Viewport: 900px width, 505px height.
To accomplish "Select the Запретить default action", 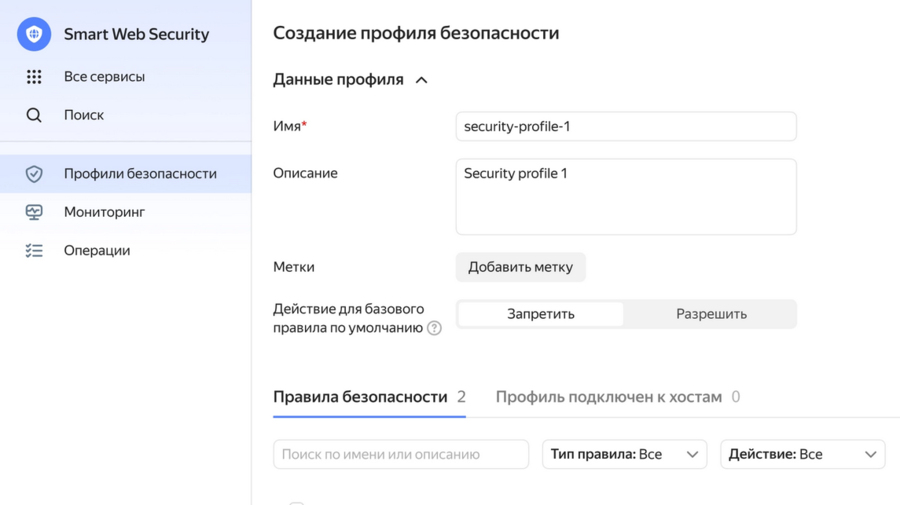I will point(541,314).
